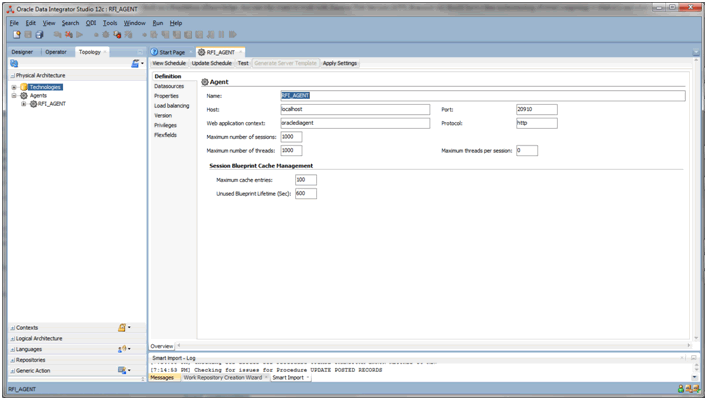Select the Technologies folder icon in the tree
Viewport: 707px width, 400px height.
[24, 87]
